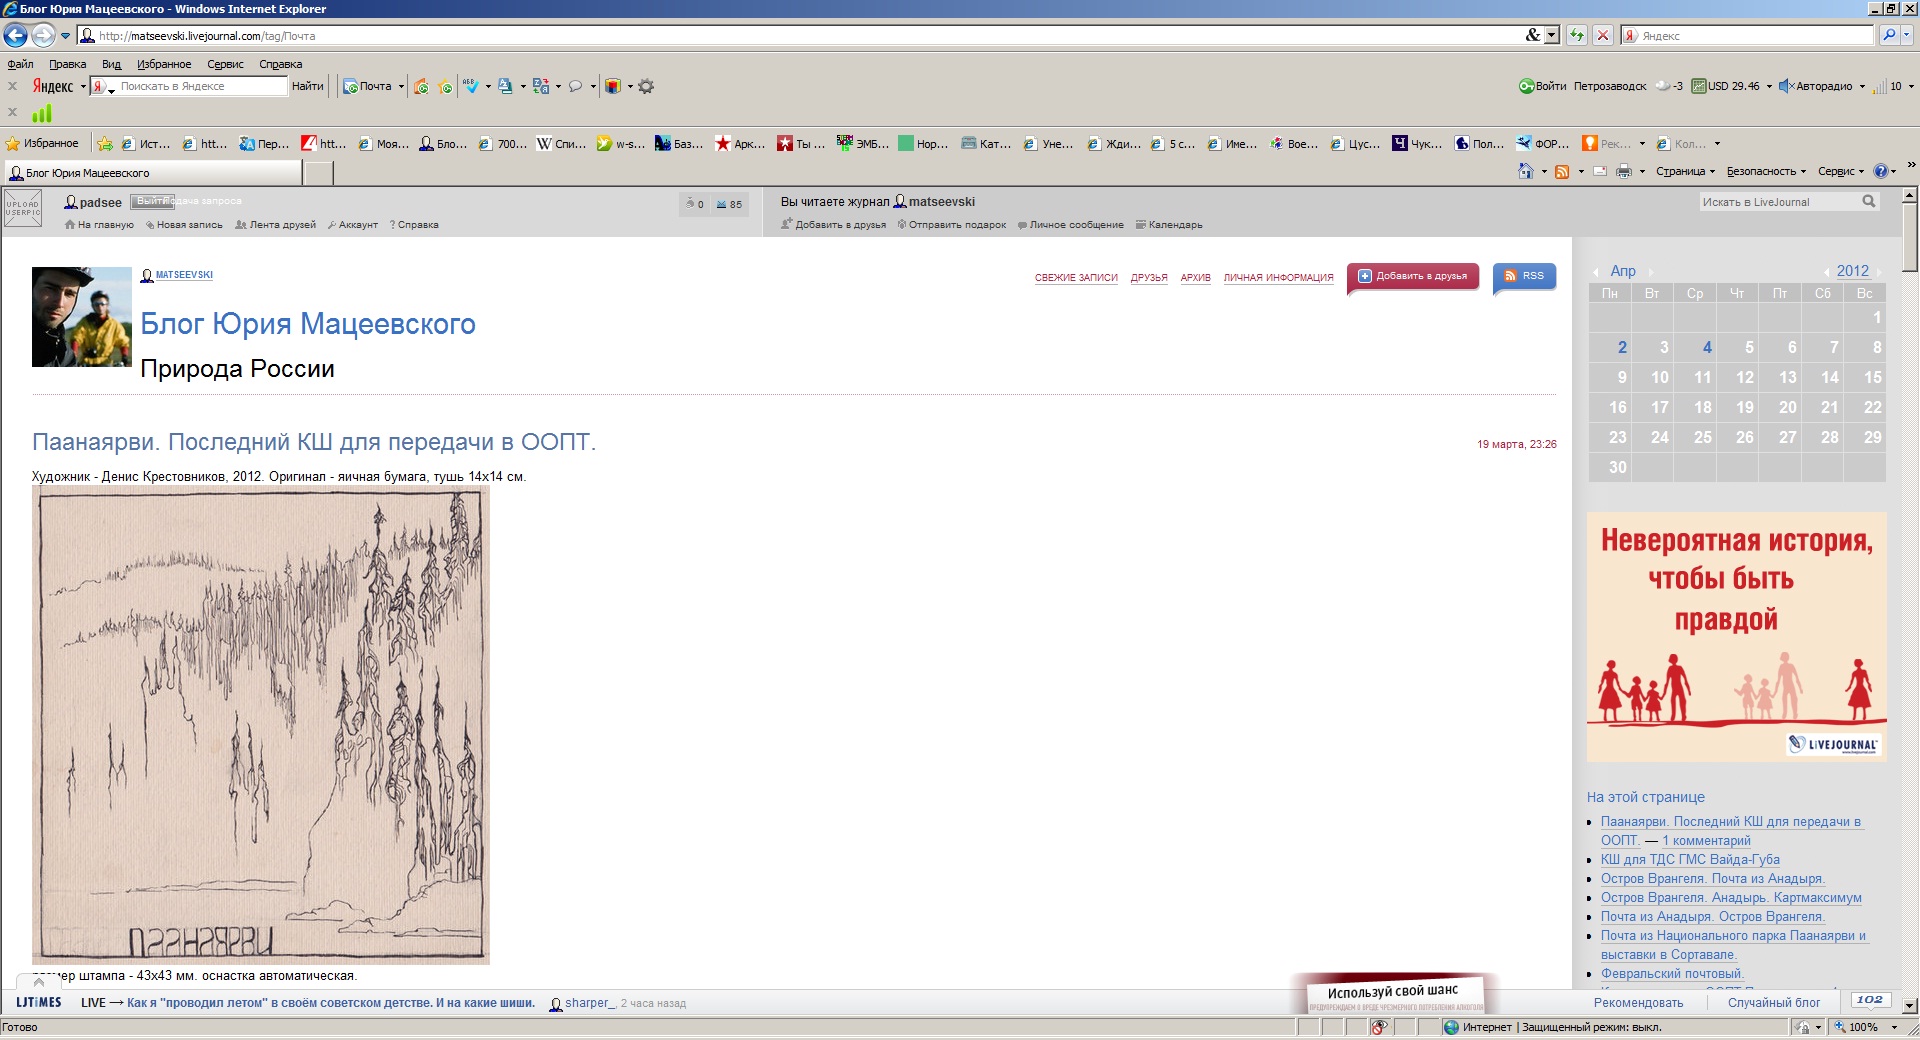1920x1040 pixels.
Task: Click the Yandex page translate icon
Action: tap(540, 87)
